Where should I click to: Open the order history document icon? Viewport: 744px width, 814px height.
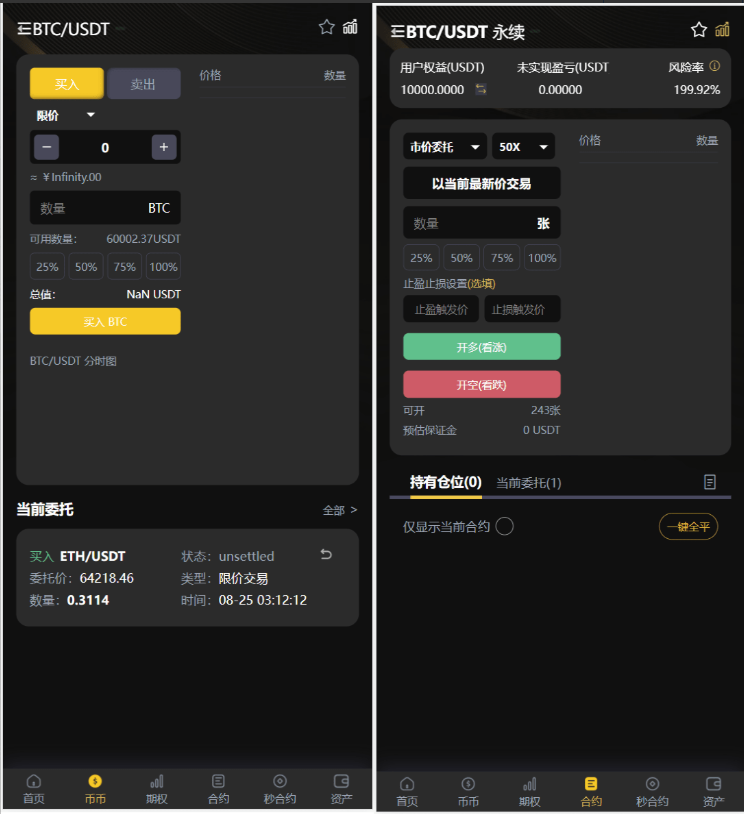710,482
